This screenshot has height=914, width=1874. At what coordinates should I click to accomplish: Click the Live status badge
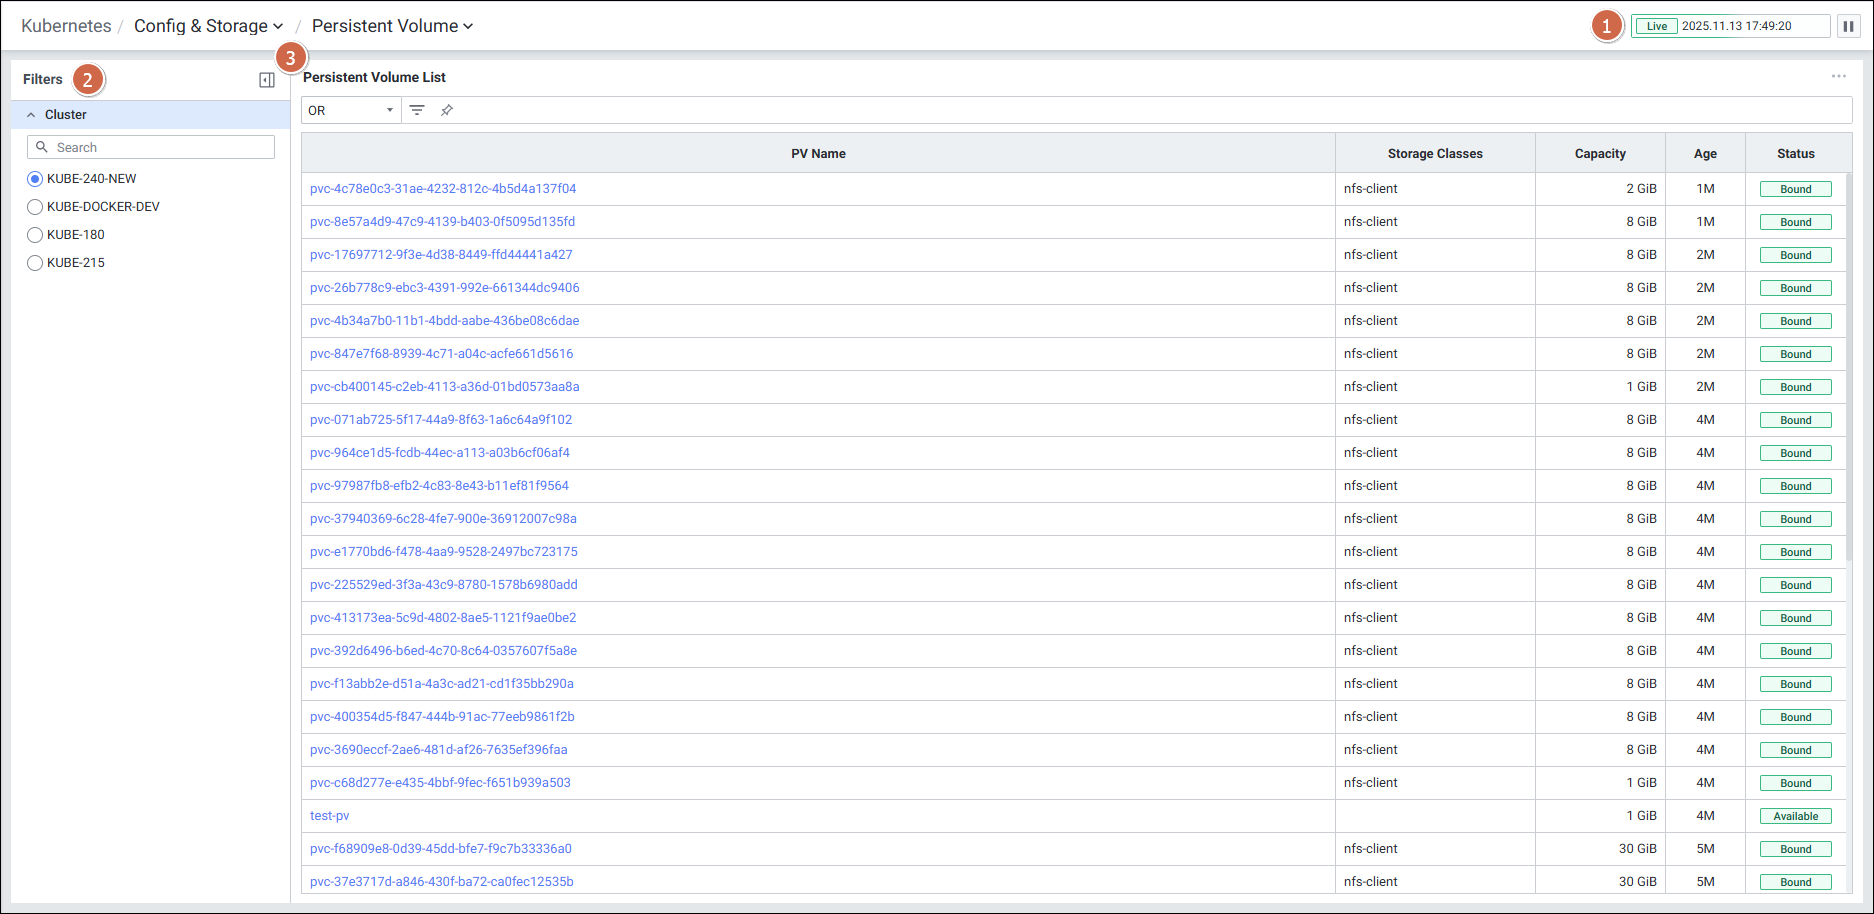(1657, 26)
